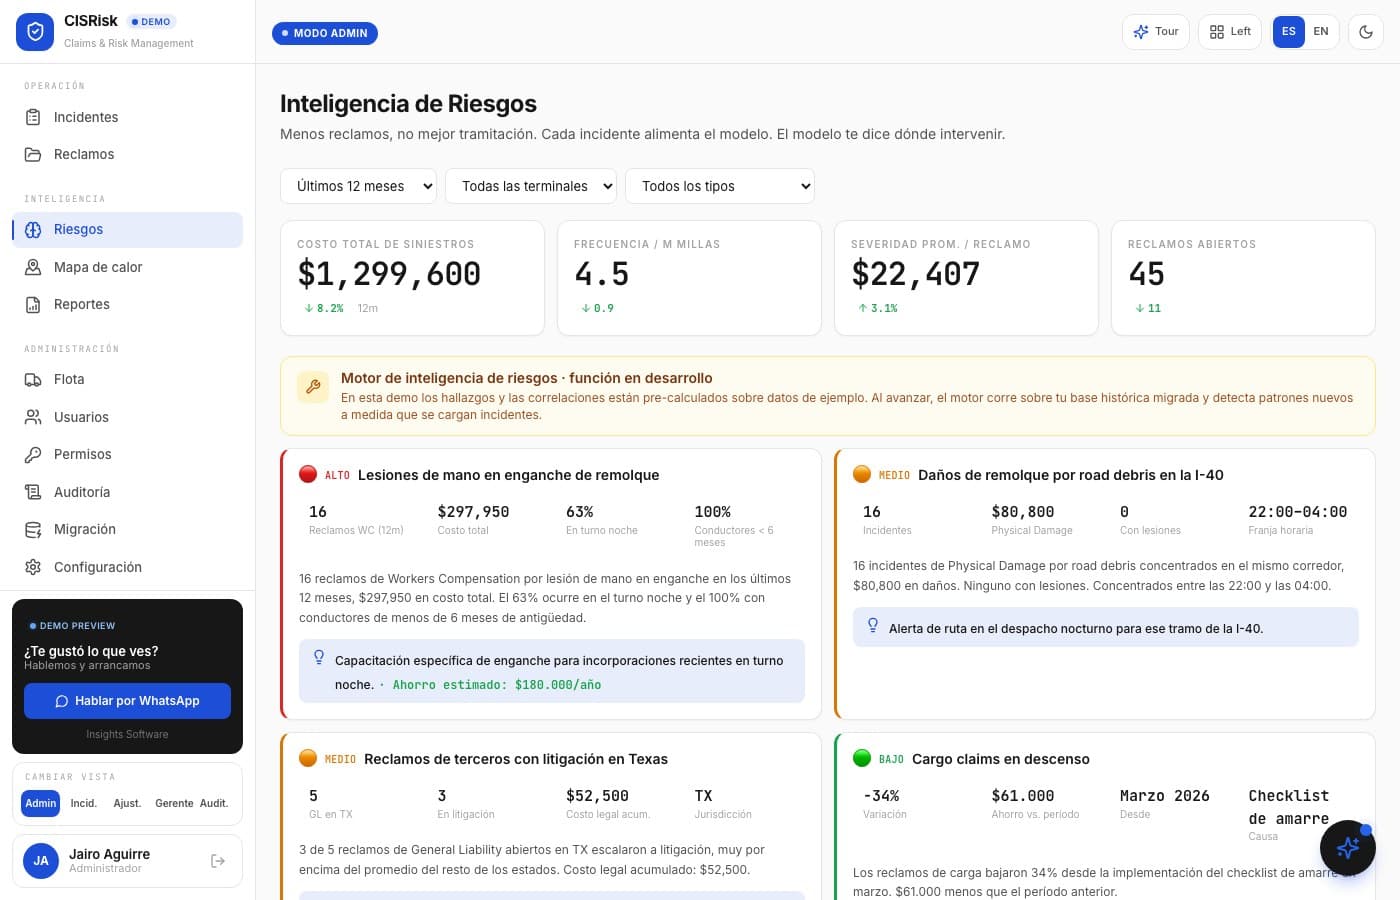Open the Reclamos menu item
The height and width of the screenshot is (900, 1400).
127,154
